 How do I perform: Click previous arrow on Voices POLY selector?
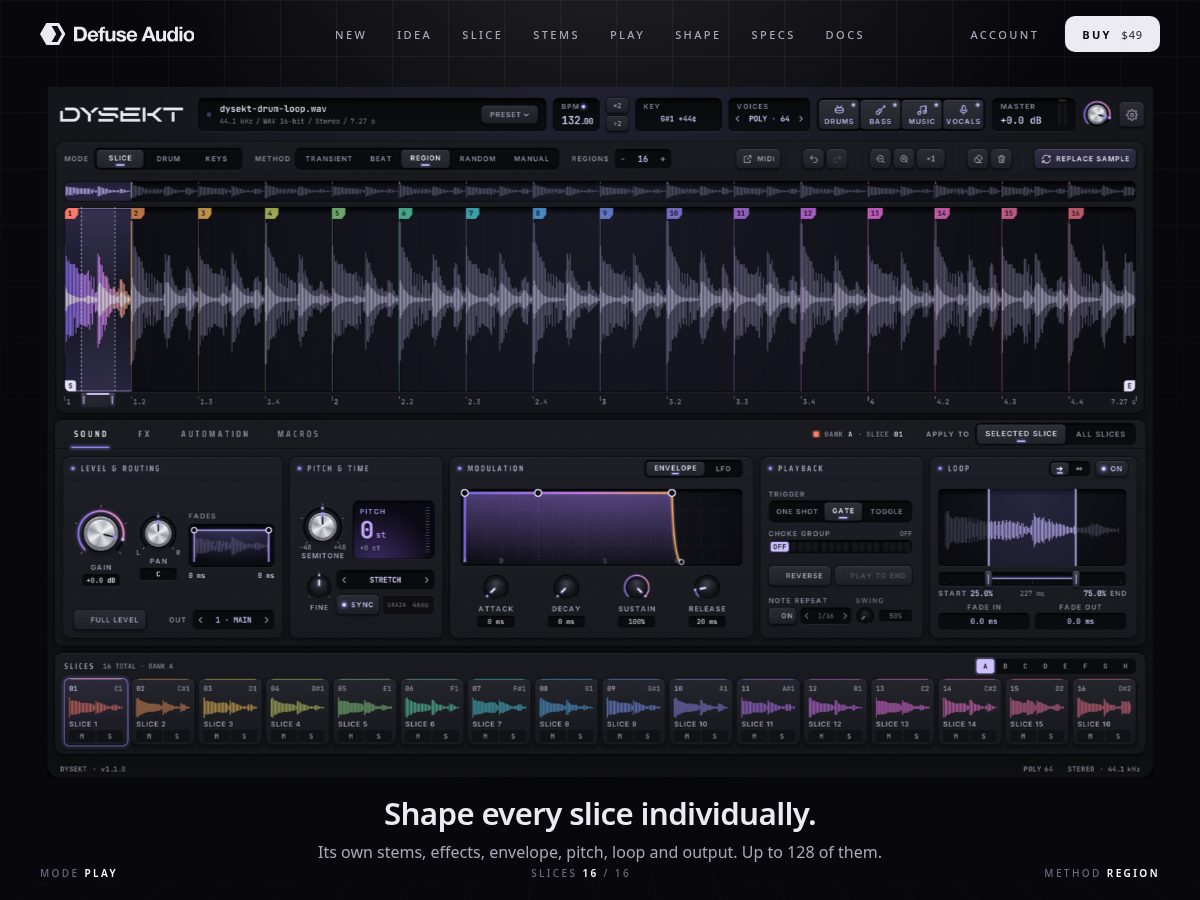(x=738, y=119)
